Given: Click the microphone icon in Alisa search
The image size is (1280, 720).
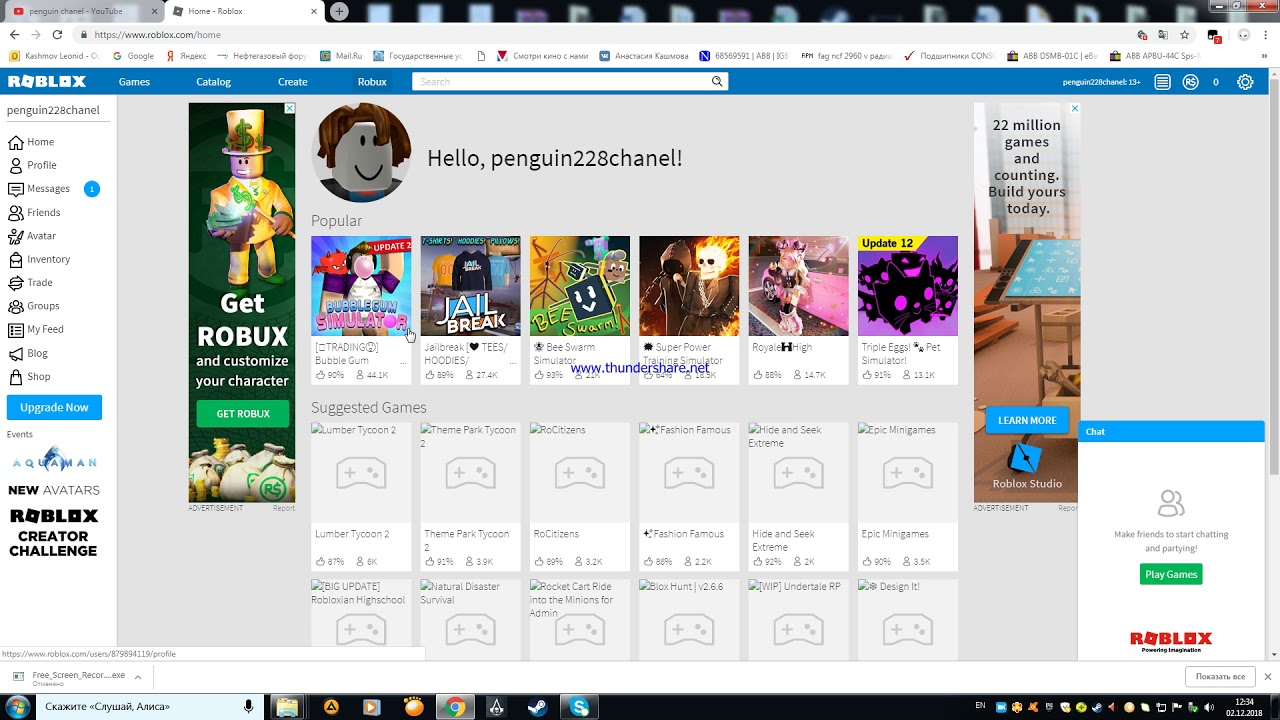Looking at the screenshot, I should pyautogui.click(x=249, y=707).
